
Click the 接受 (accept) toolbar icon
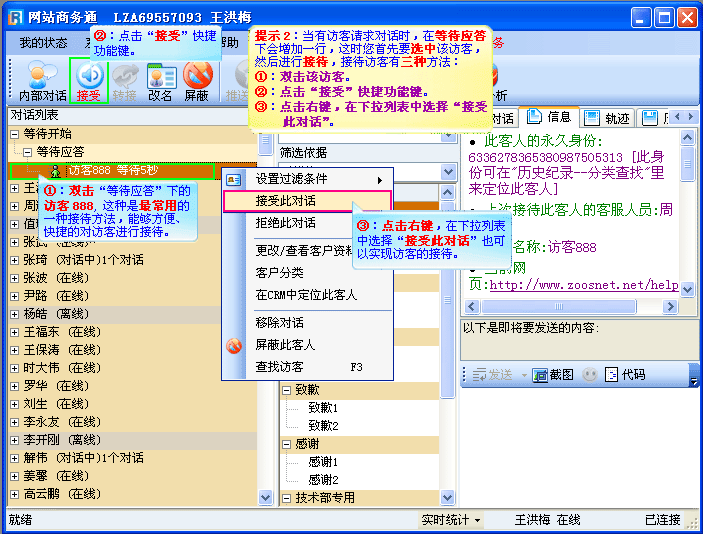tap(88, 81)
